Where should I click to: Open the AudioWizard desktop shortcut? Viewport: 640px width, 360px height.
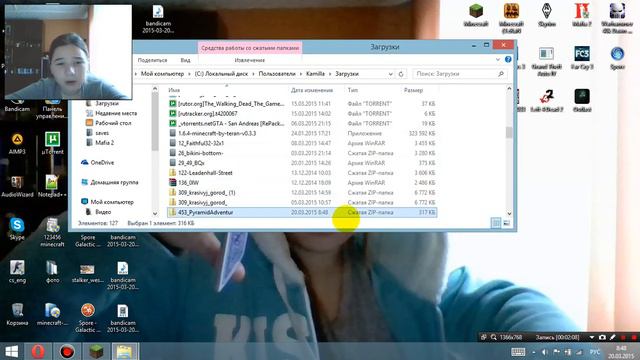tap(17, 187)
